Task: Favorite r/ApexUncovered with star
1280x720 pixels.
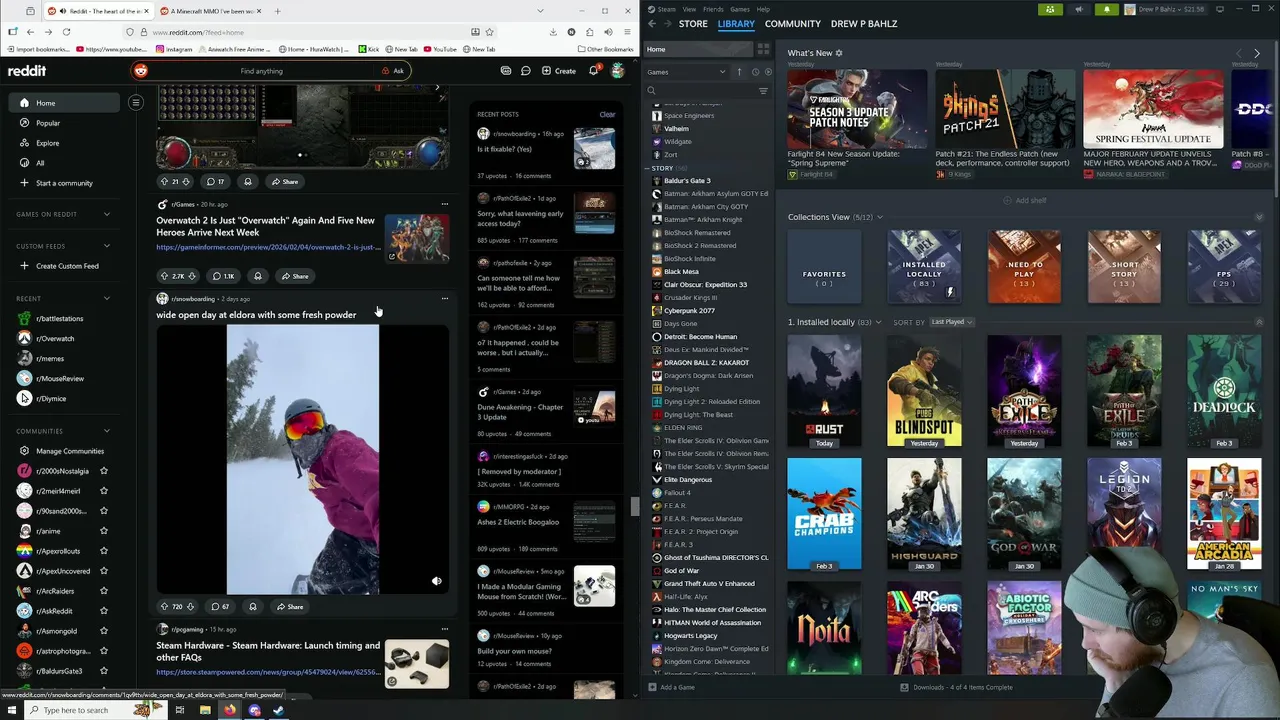Action: coord(103,571)
